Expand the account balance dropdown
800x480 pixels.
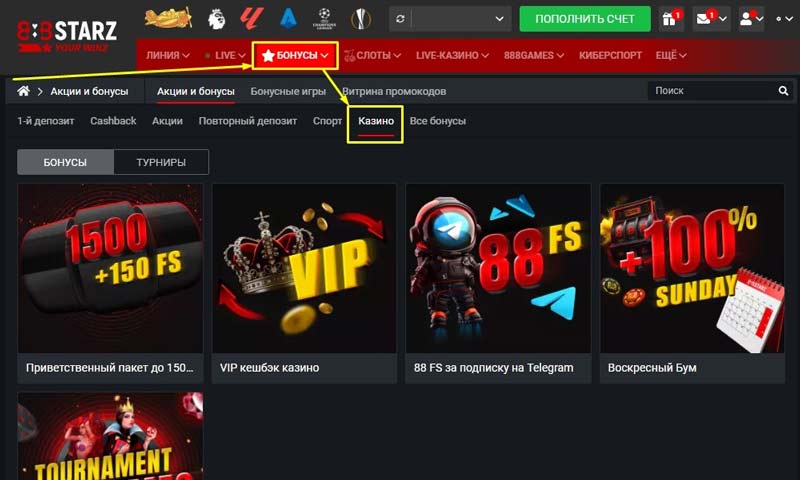499,19
